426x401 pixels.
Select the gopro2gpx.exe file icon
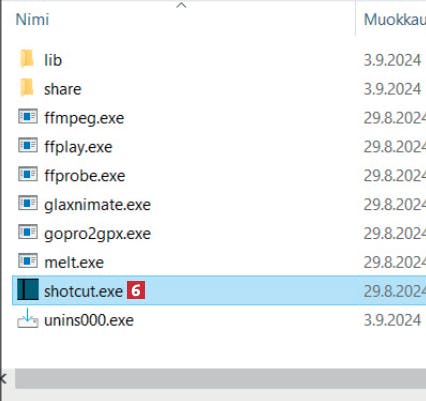coord(28,232)
